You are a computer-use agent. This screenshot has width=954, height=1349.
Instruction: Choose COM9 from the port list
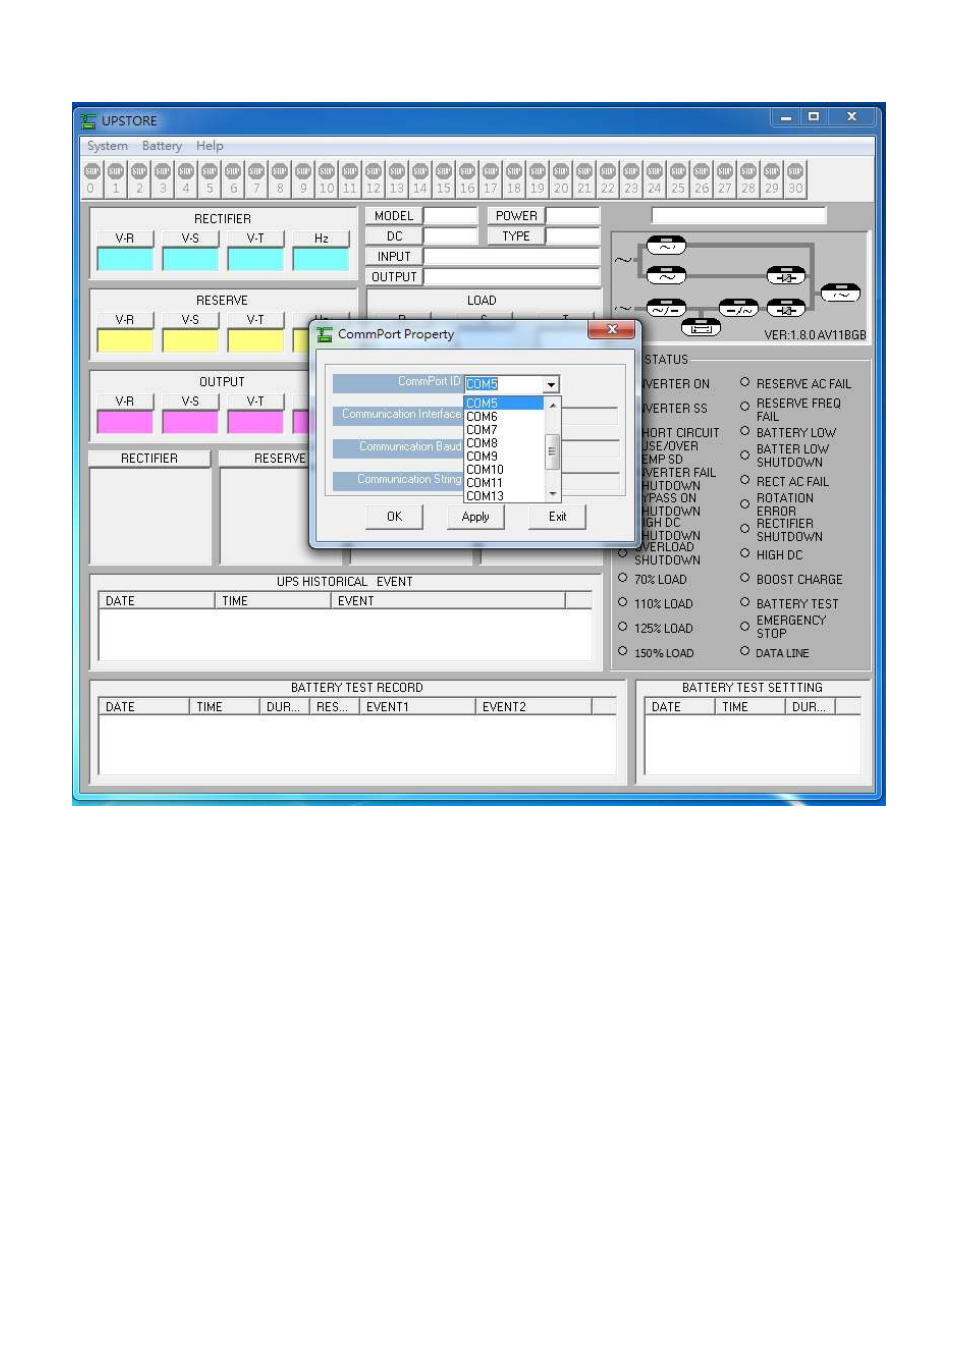point(504,456)
